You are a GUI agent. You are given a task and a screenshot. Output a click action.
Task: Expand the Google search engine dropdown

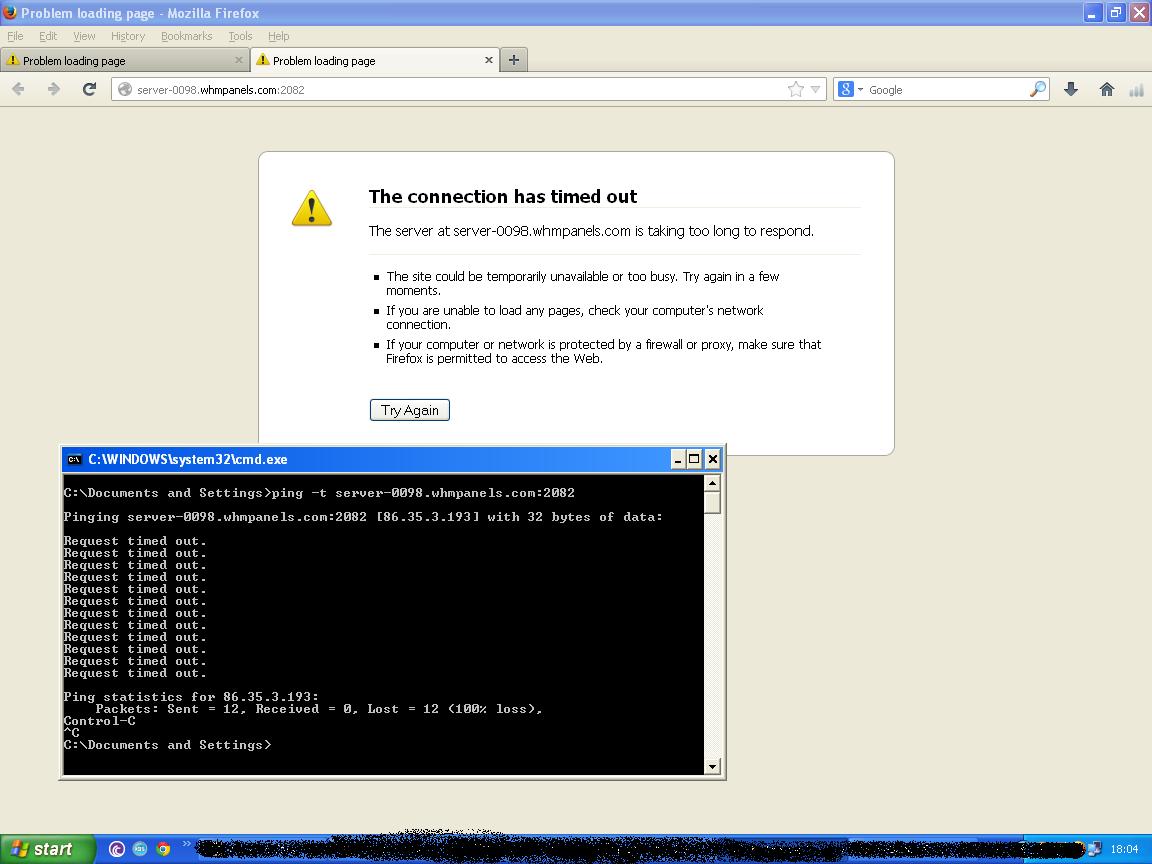(x=850, y=89)
